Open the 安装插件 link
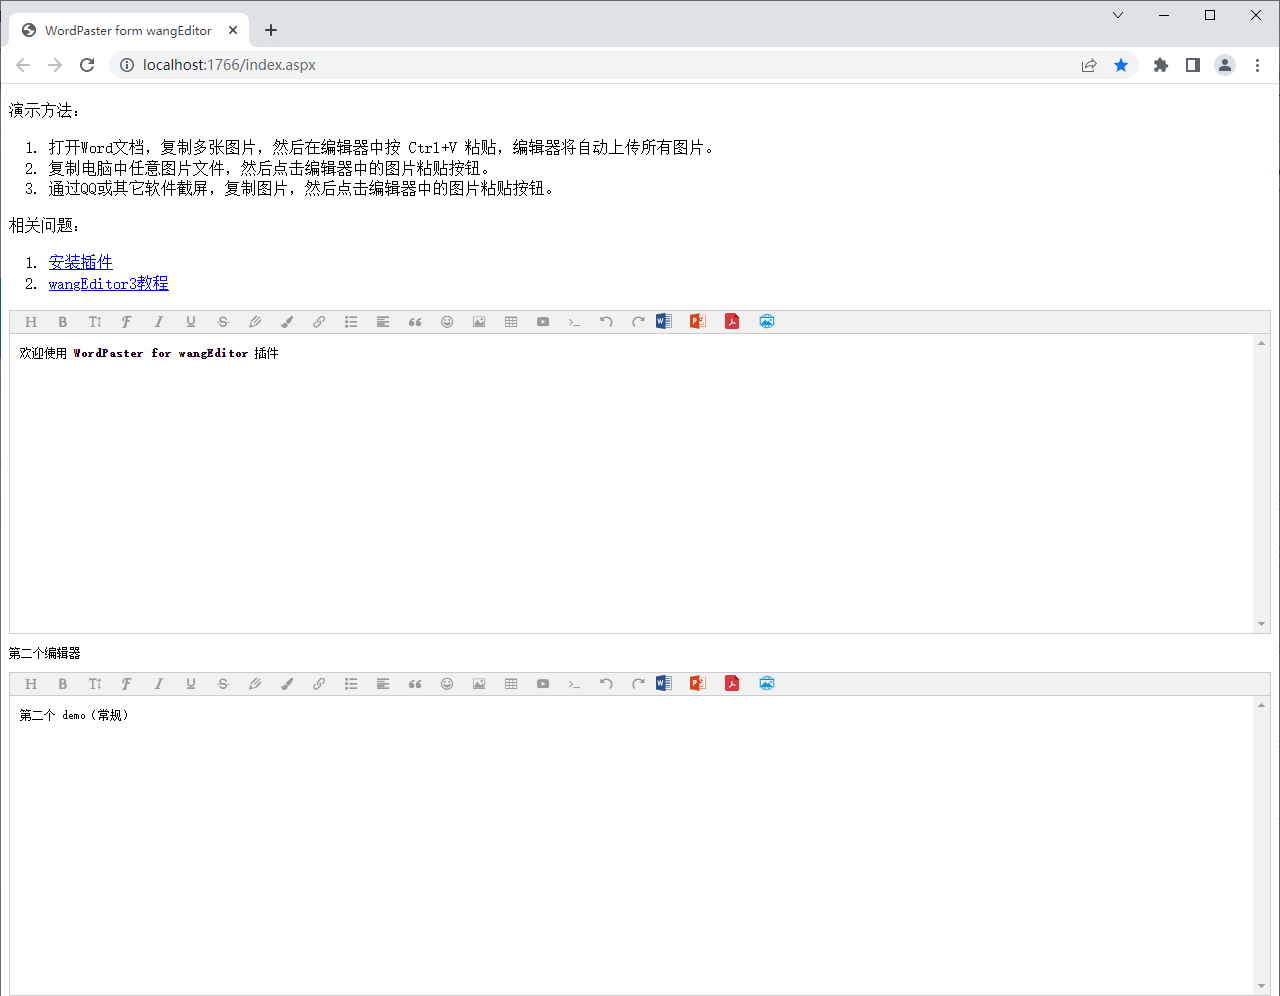 [x=80, y=262]
